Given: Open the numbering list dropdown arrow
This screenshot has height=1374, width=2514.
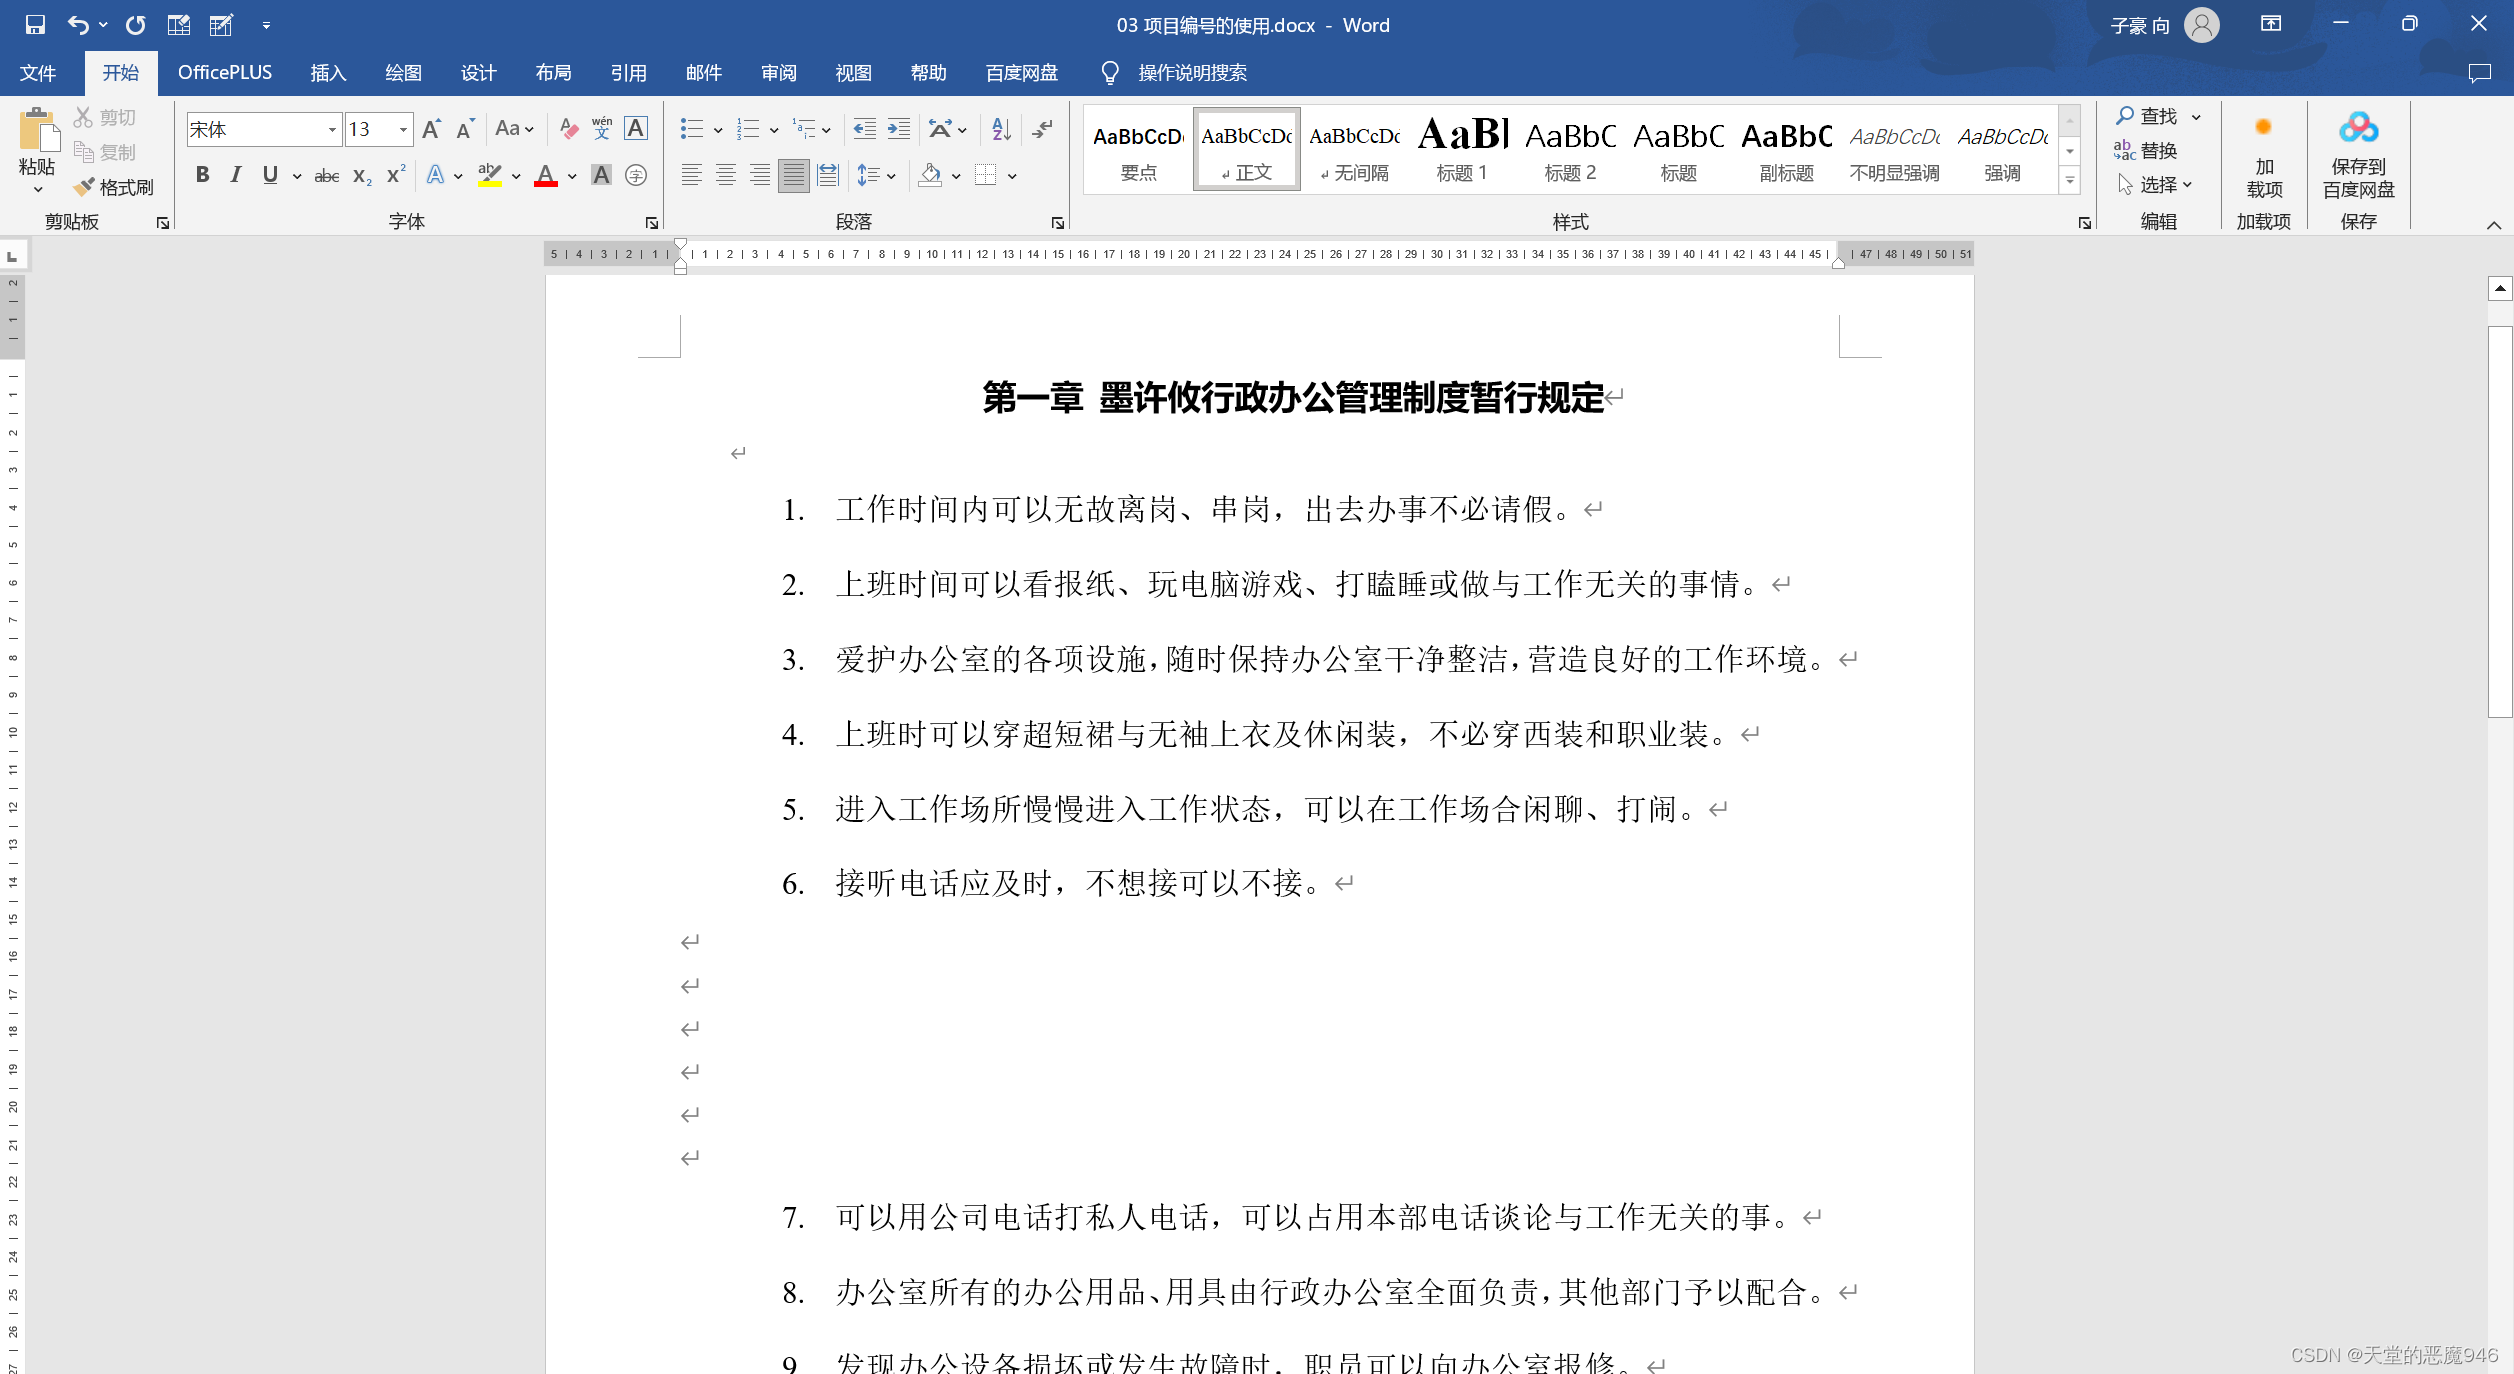Looking at the screenshot, I should pos(774,130).
